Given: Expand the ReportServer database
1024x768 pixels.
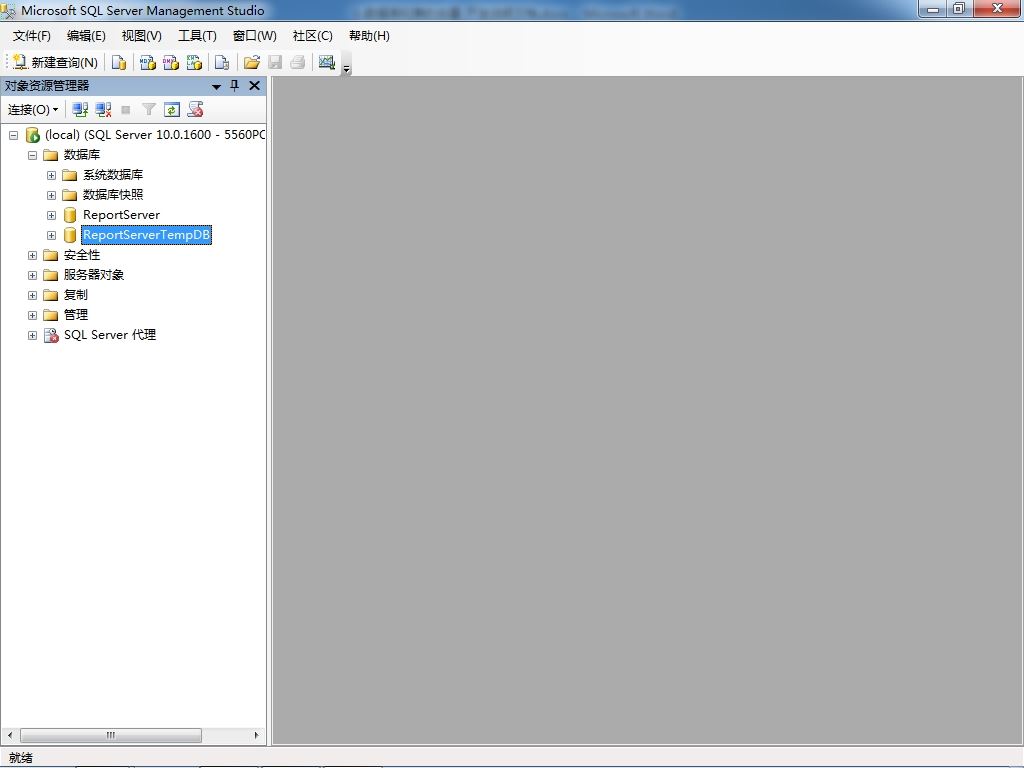Looking at the screenshot, I should [51, 216].
